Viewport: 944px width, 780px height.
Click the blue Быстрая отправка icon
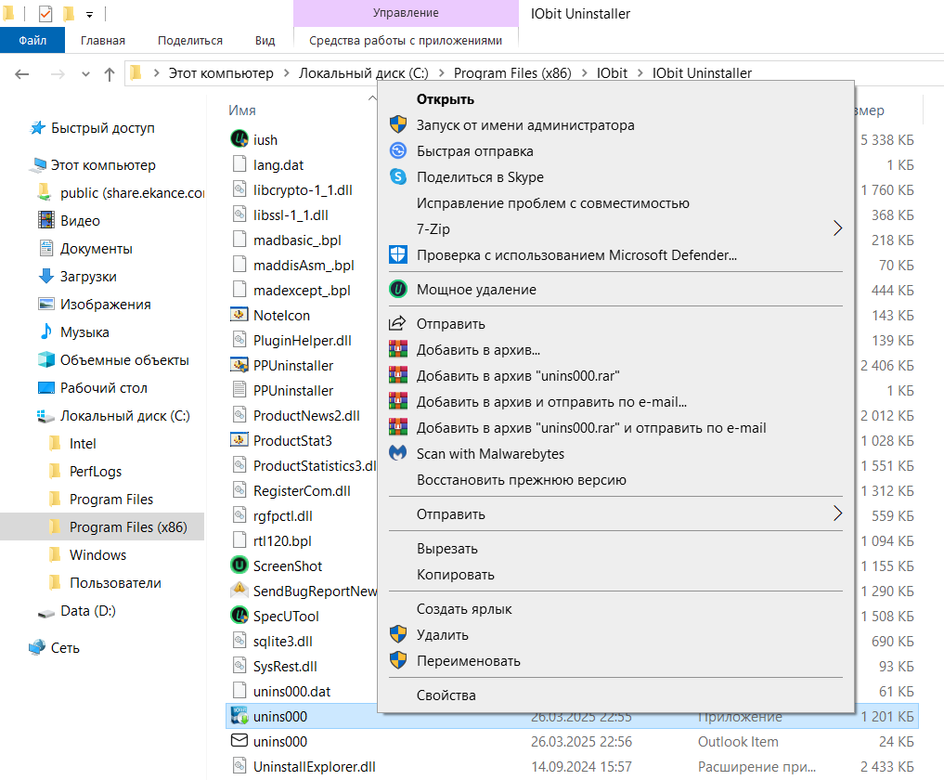(x=398, y=150)
